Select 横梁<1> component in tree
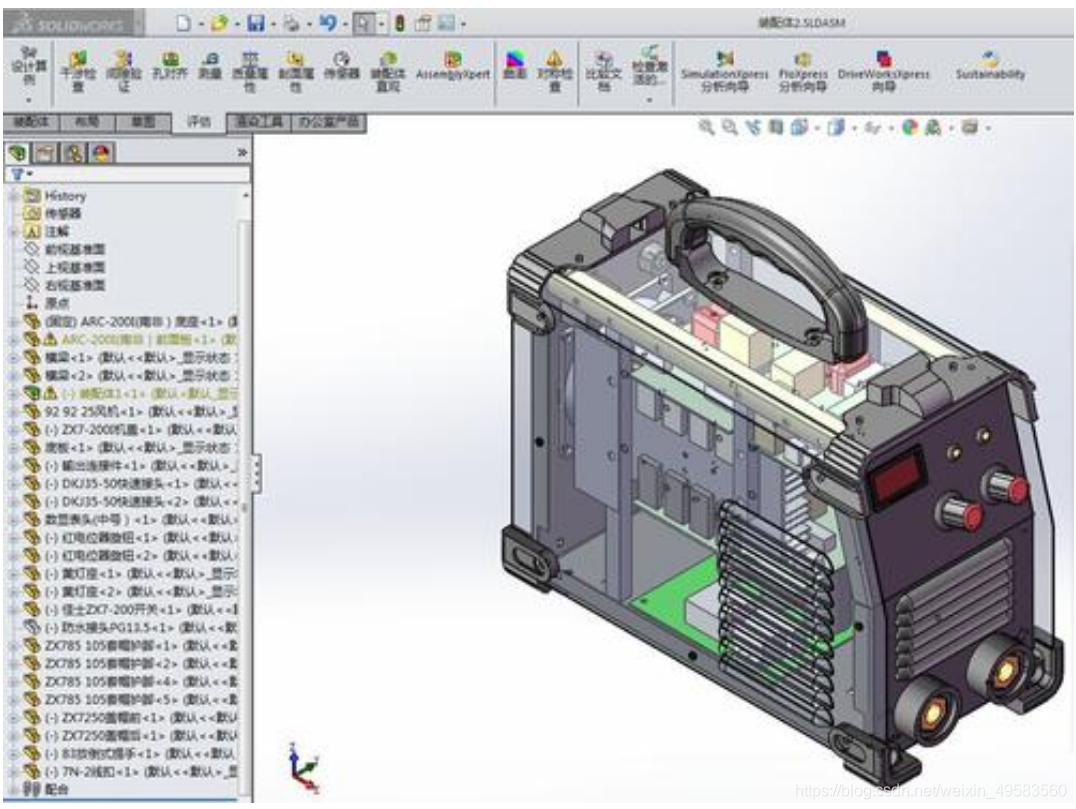1076x809 pixels. 130,357
